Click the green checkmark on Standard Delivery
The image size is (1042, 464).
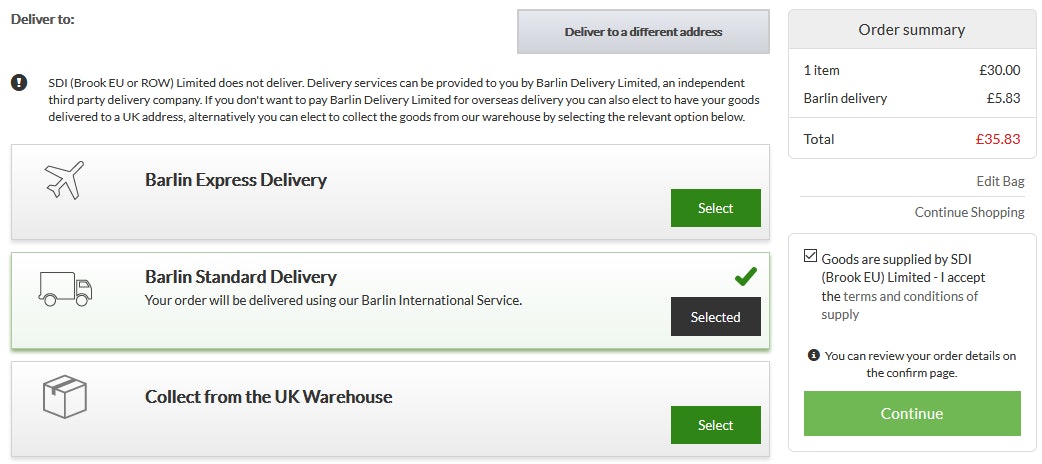pyautogui.click(x=745, y=276)
